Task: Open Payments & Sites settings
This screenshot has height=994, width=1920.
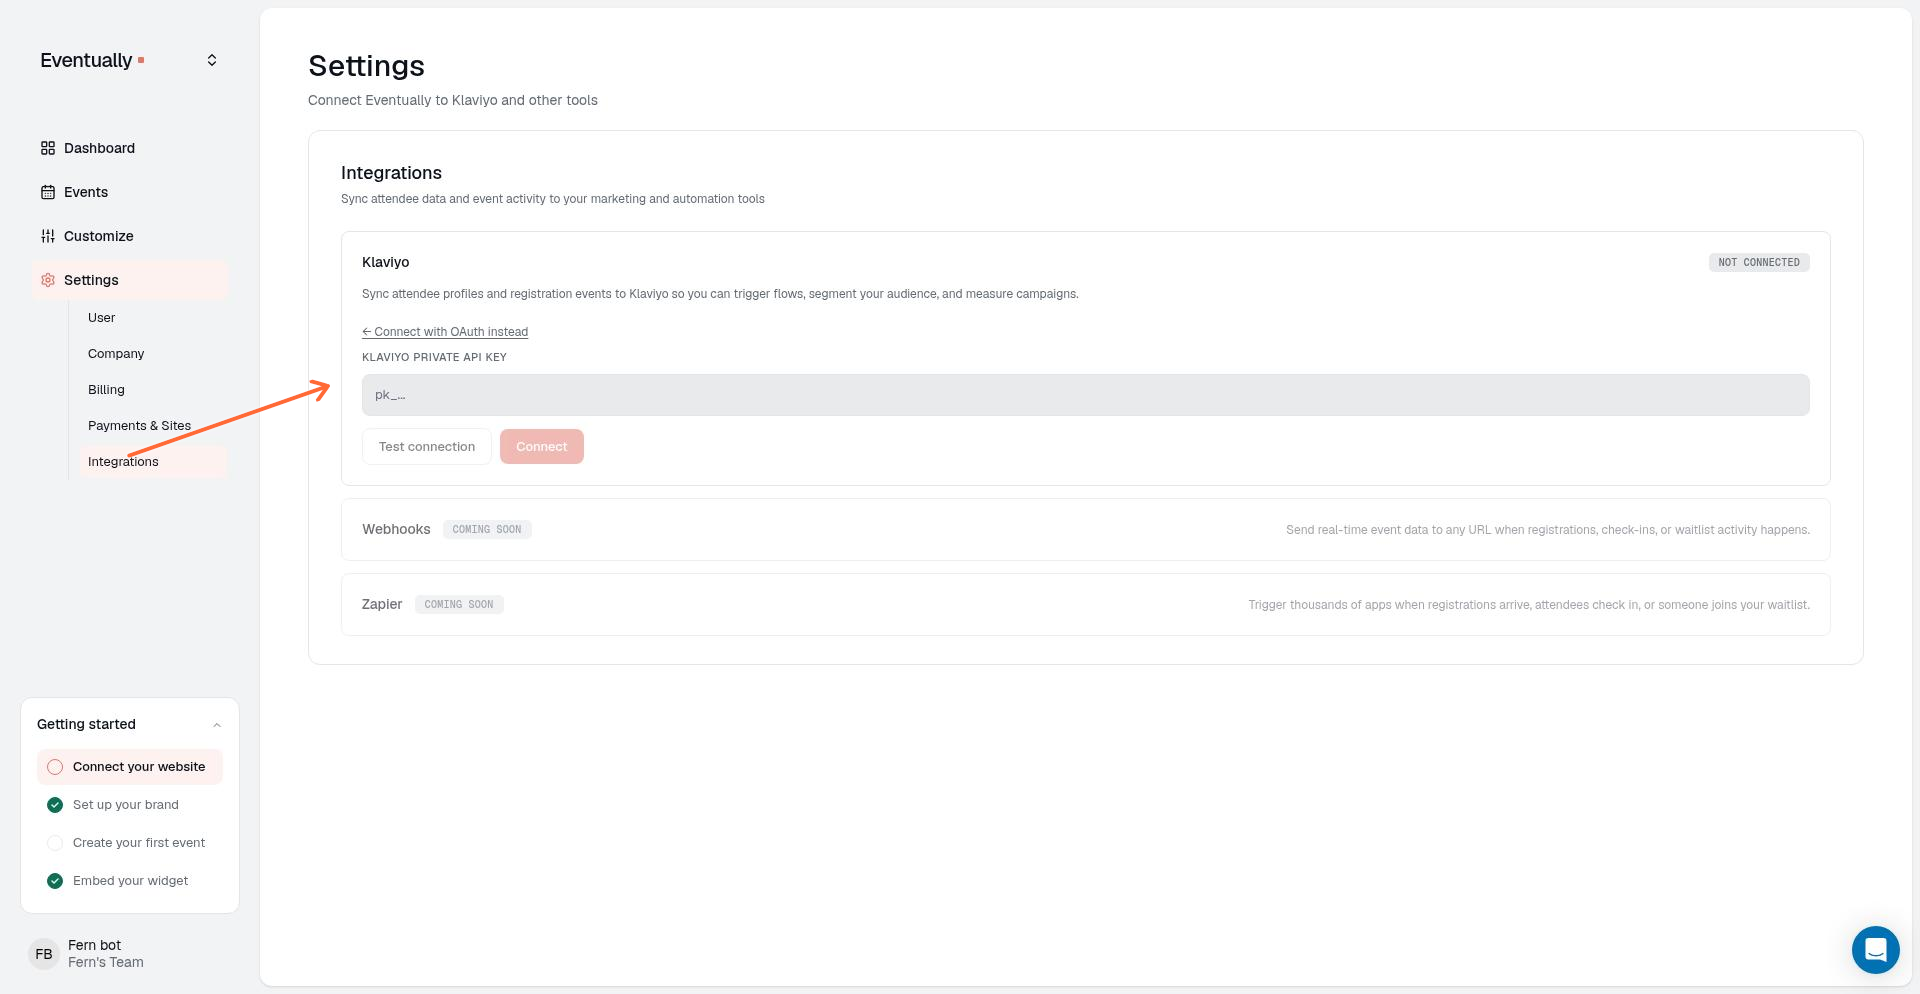Action: [153, 426]
